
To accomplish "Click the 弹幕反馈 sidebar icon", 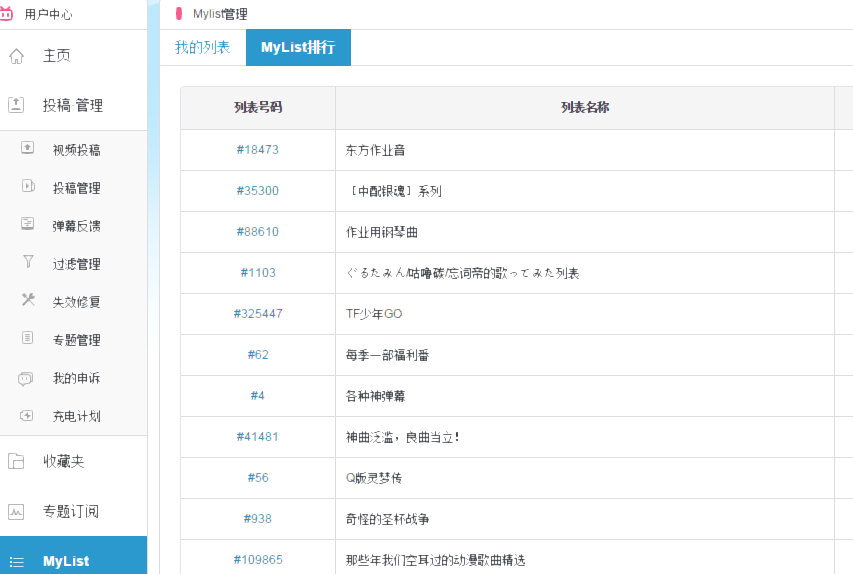I will [x=27, y=225].
